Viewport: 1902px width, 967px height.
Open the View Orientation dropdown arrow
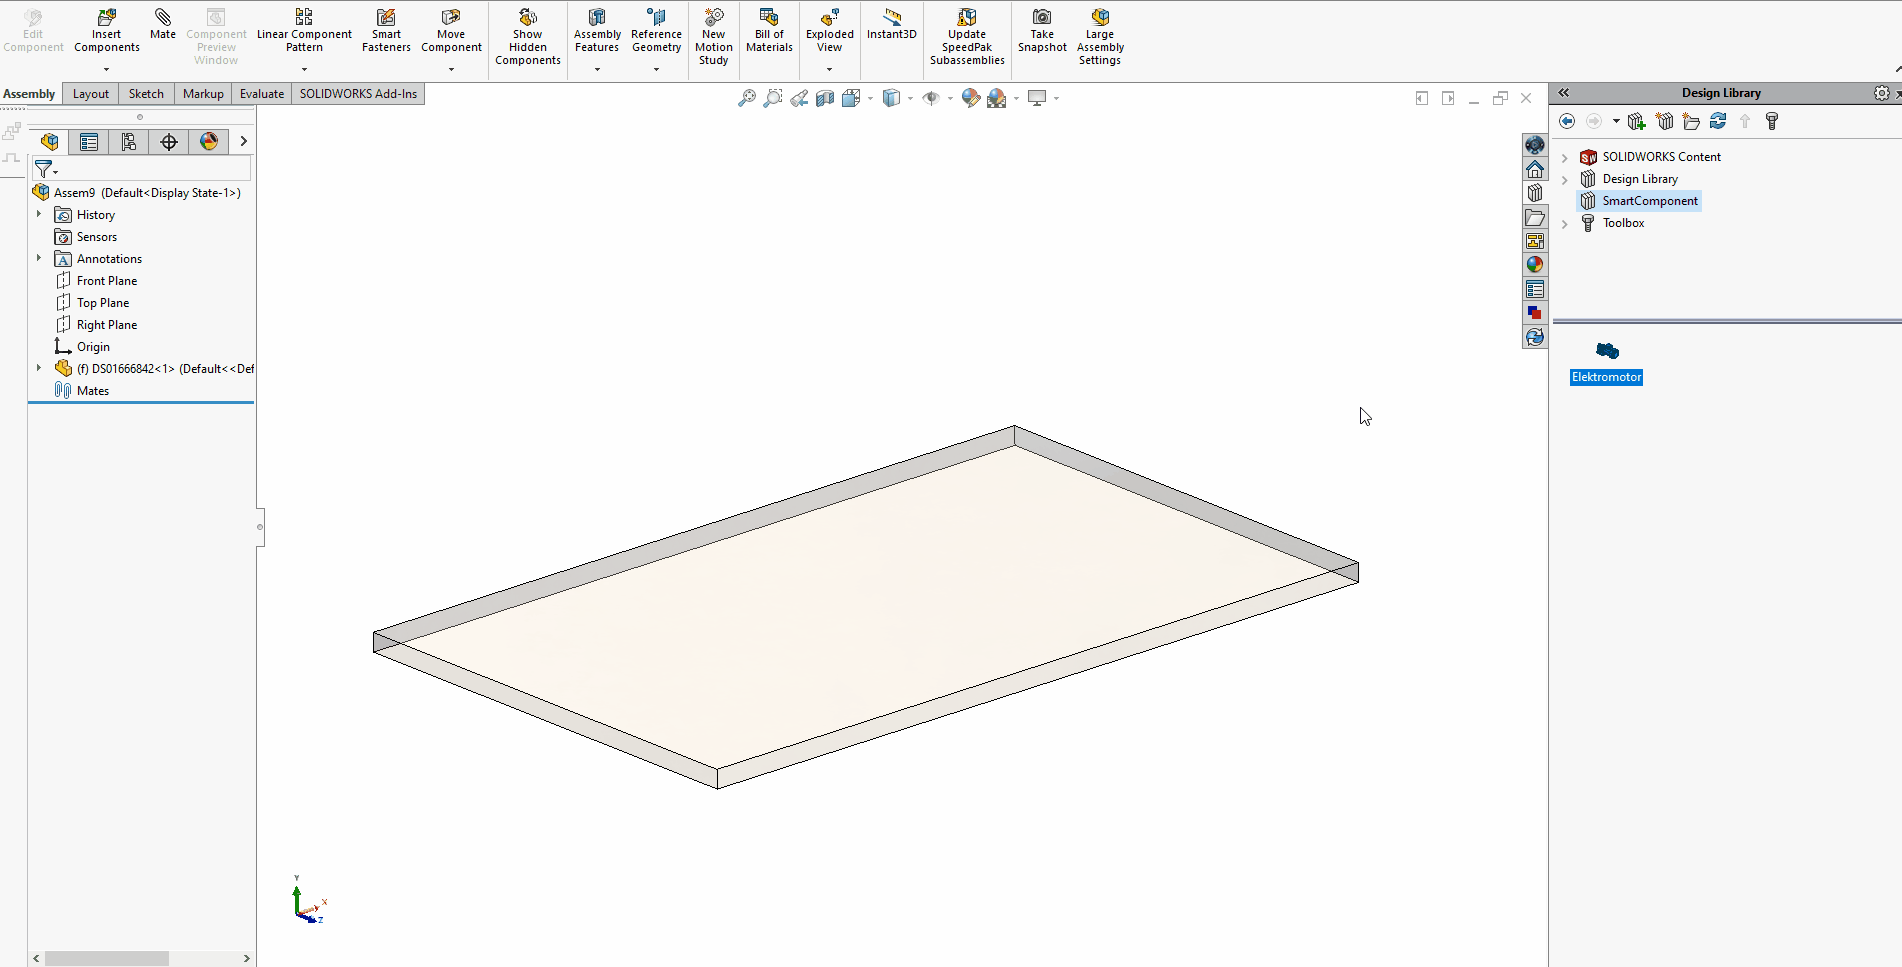click(x=870, y=98)
